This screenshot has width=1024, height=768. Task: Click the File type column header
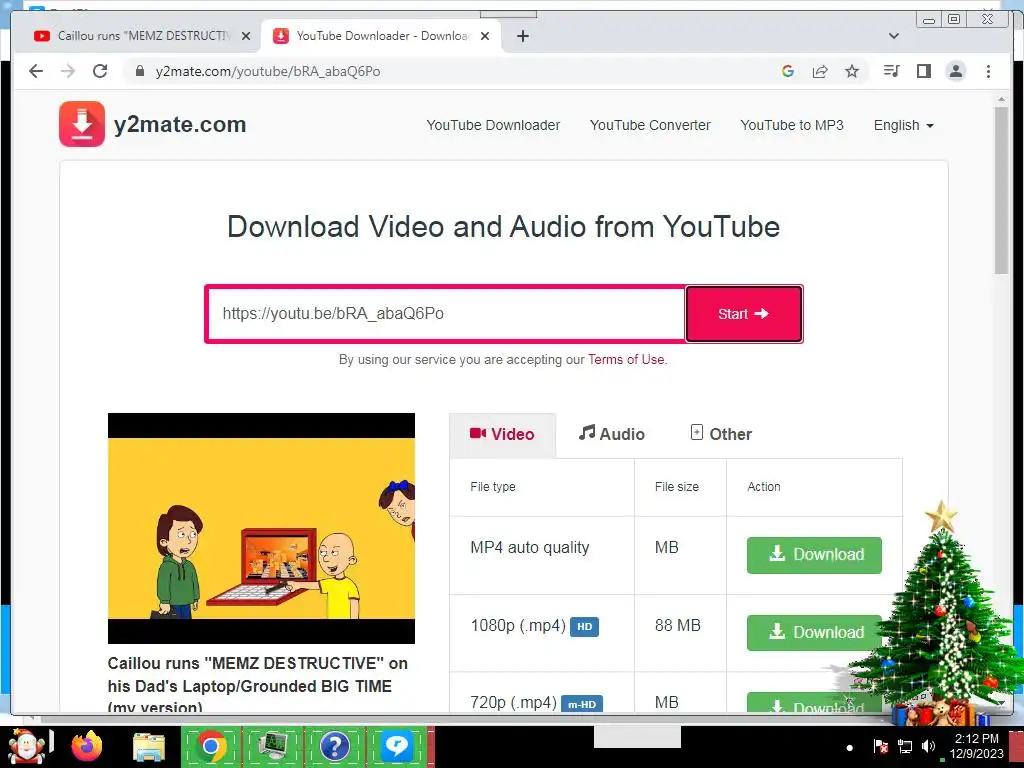(x=493, y=487)
